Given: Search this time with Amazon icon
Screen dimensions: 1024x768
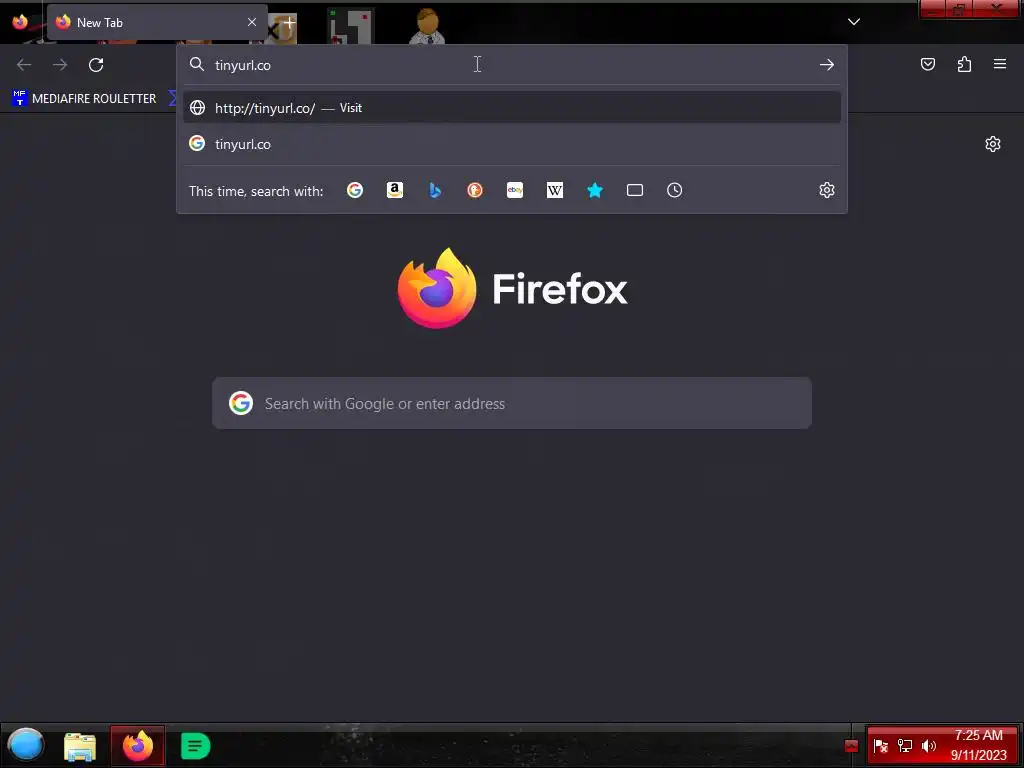Looking at the screenshot, I should (x=394, y=190).
